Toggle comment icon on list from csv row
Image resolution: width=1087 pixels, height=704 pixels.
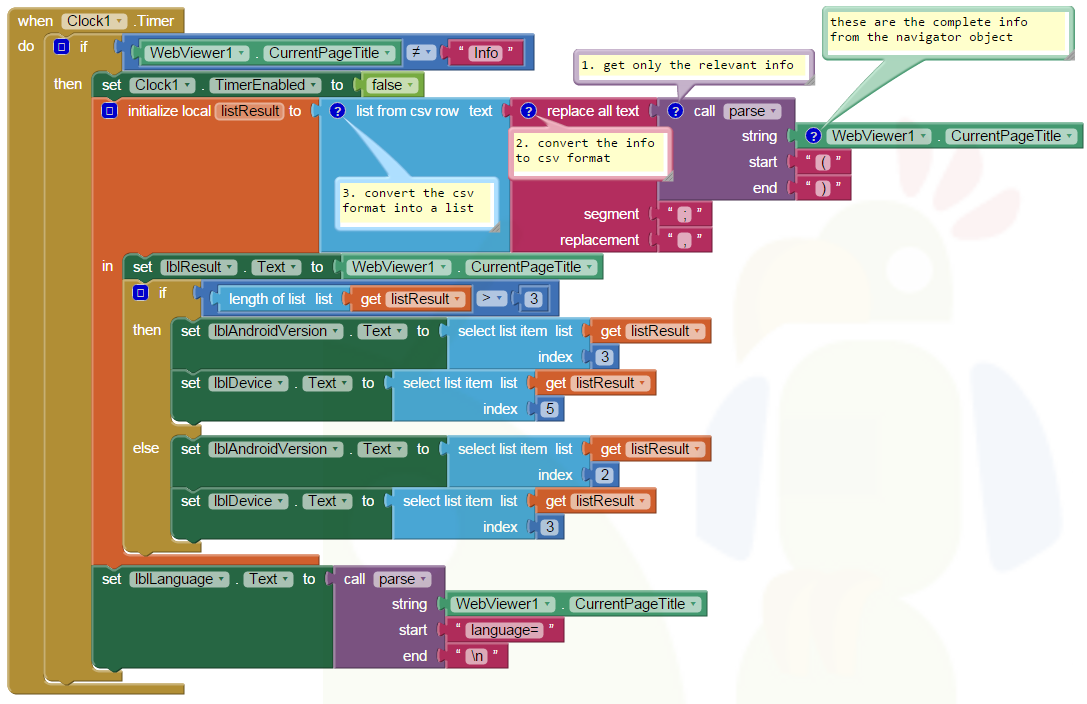tap(338, 111)
